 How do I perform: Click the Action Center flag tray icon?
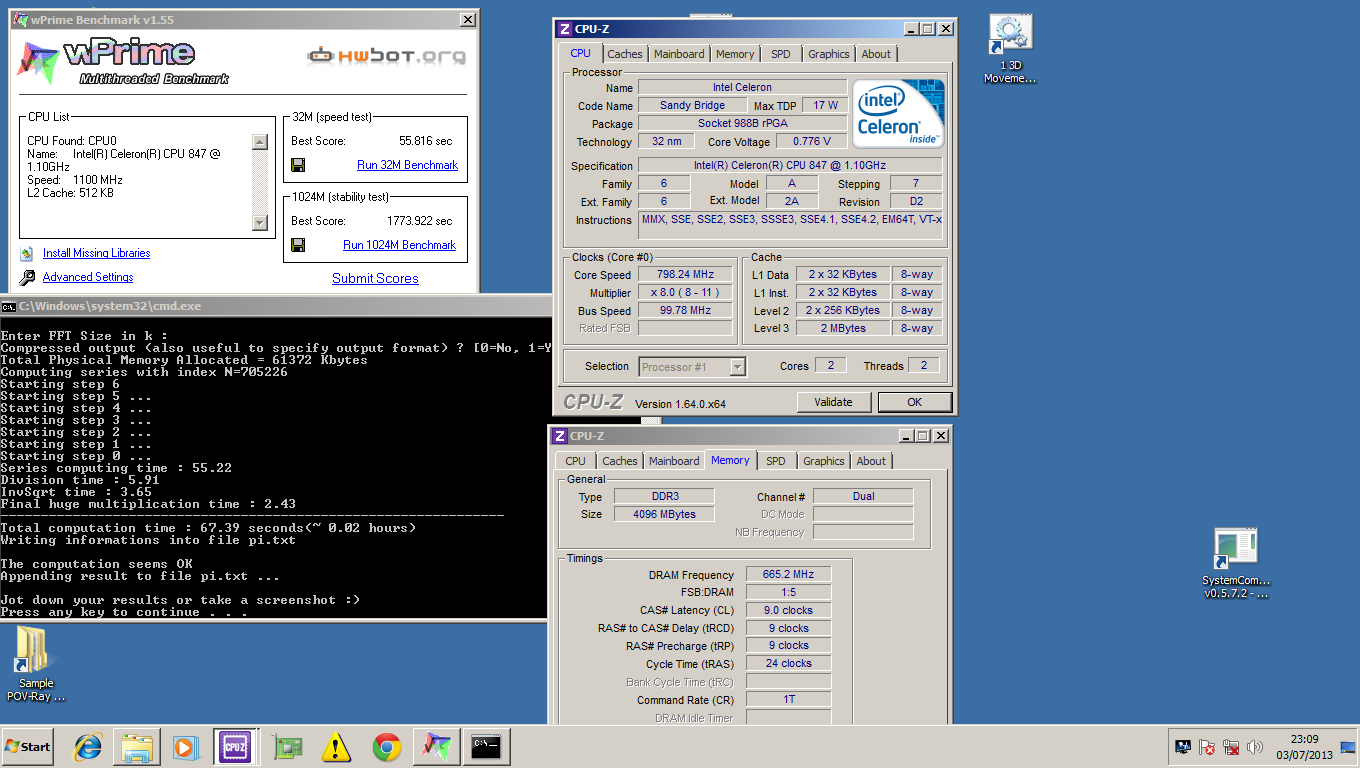point(1207,747)
